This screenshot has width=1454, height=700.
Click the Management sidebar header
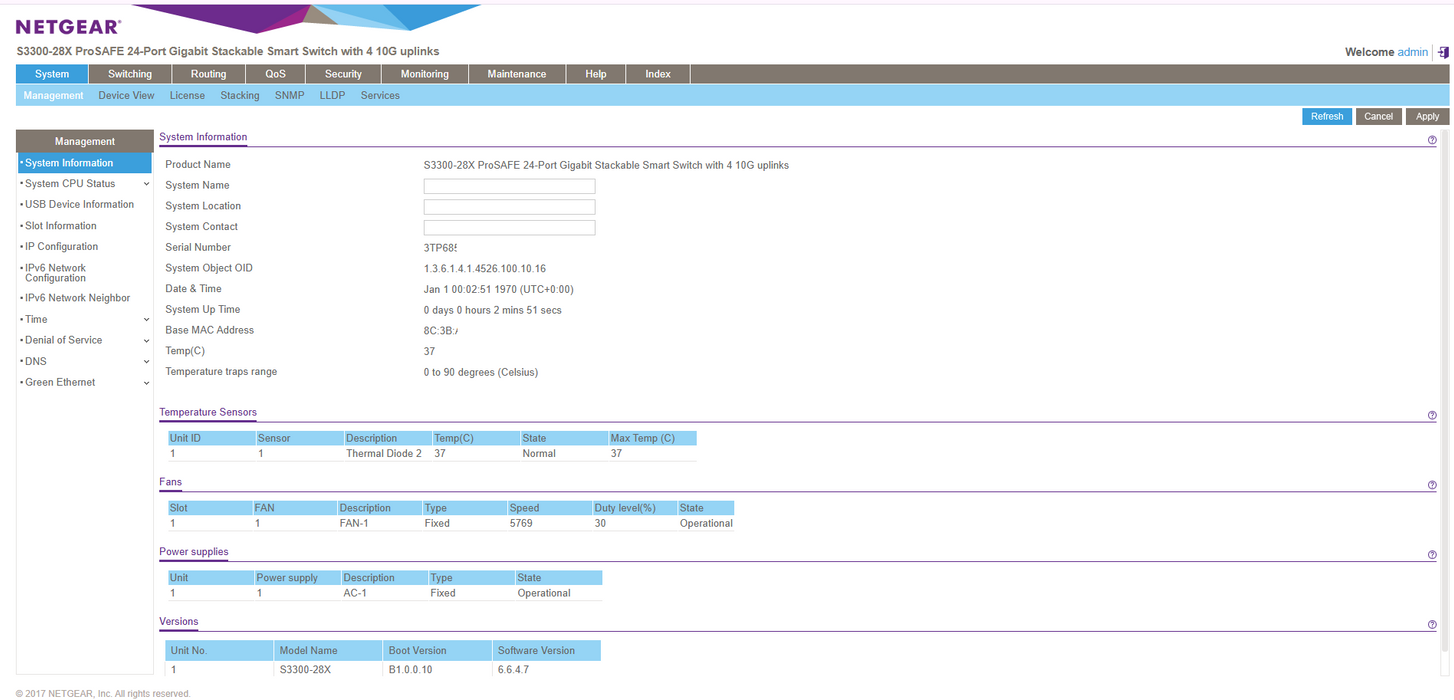coord(85,141)
